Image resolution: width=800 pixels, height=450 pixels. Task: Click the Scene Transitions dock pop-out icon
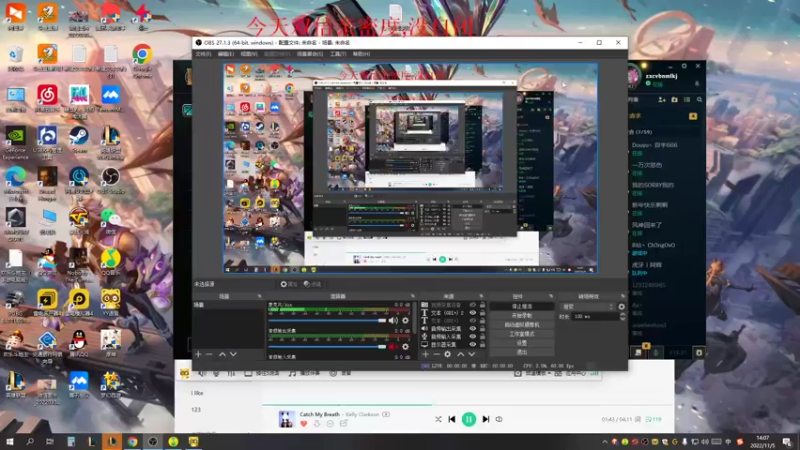[x=622, y=296]
